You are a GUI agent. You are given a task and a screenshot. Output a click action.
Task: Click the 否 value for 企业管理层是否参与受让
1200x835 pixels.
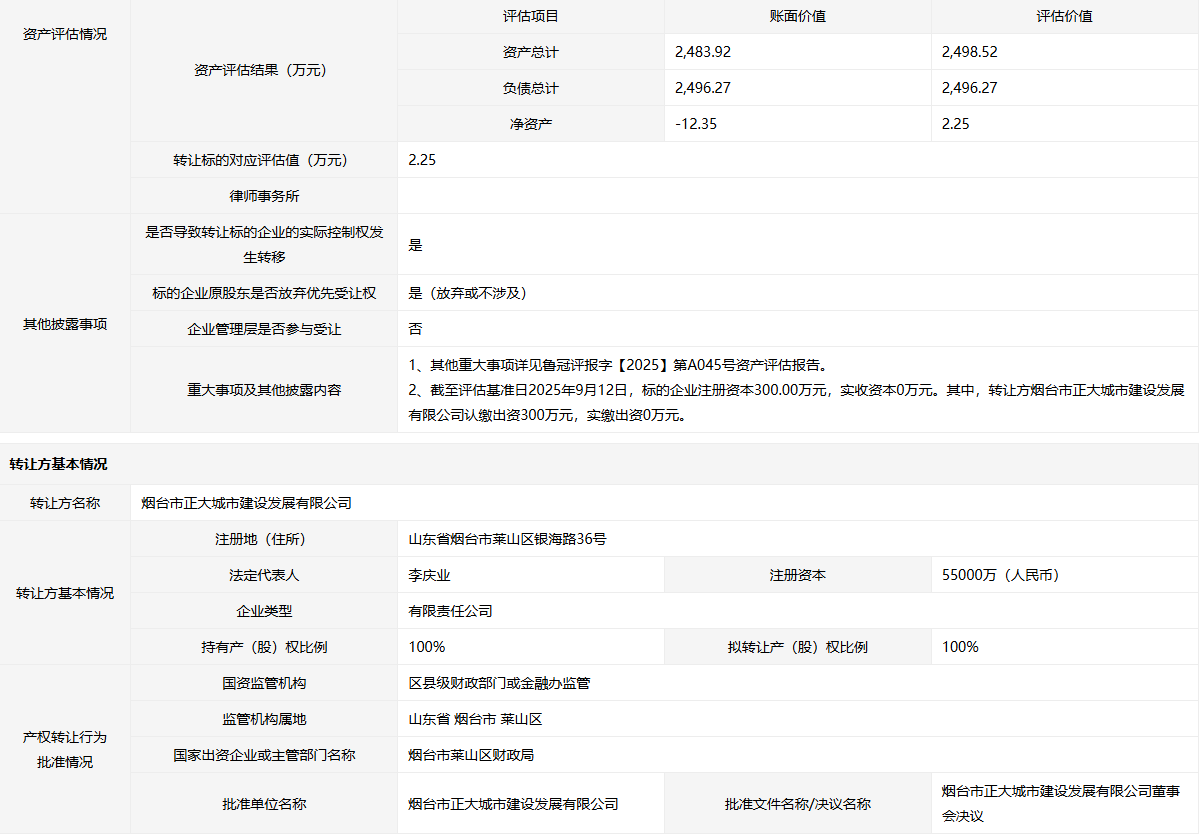coord(416,329)
